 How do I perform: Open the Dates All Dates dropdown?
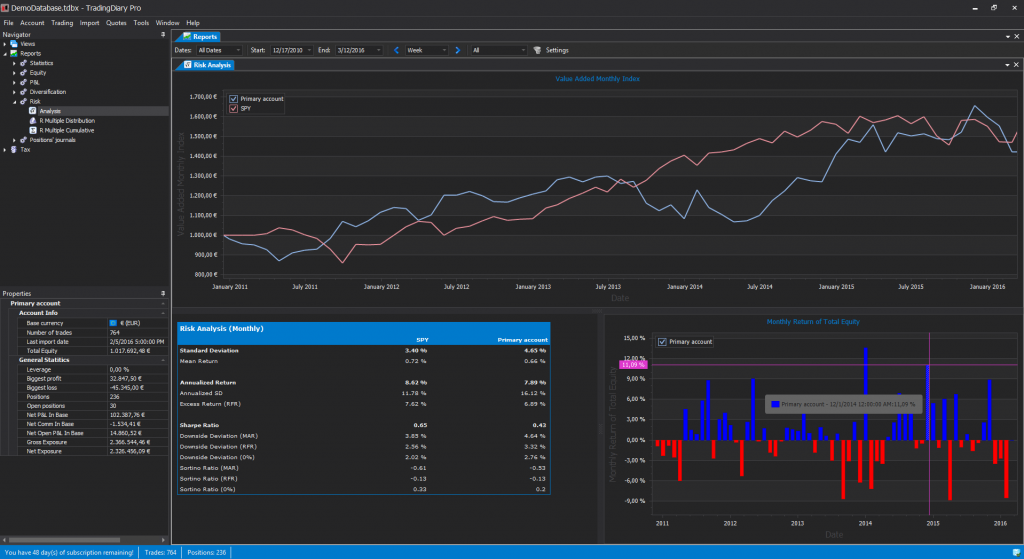pos(219,50)
